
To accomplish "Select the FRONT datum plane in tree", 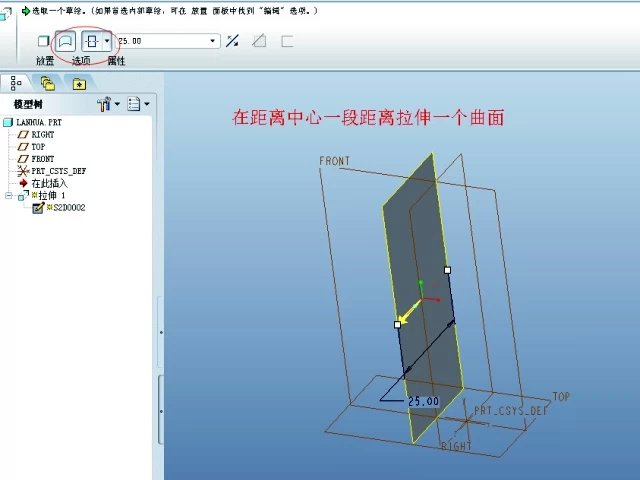I will [42, 159].
